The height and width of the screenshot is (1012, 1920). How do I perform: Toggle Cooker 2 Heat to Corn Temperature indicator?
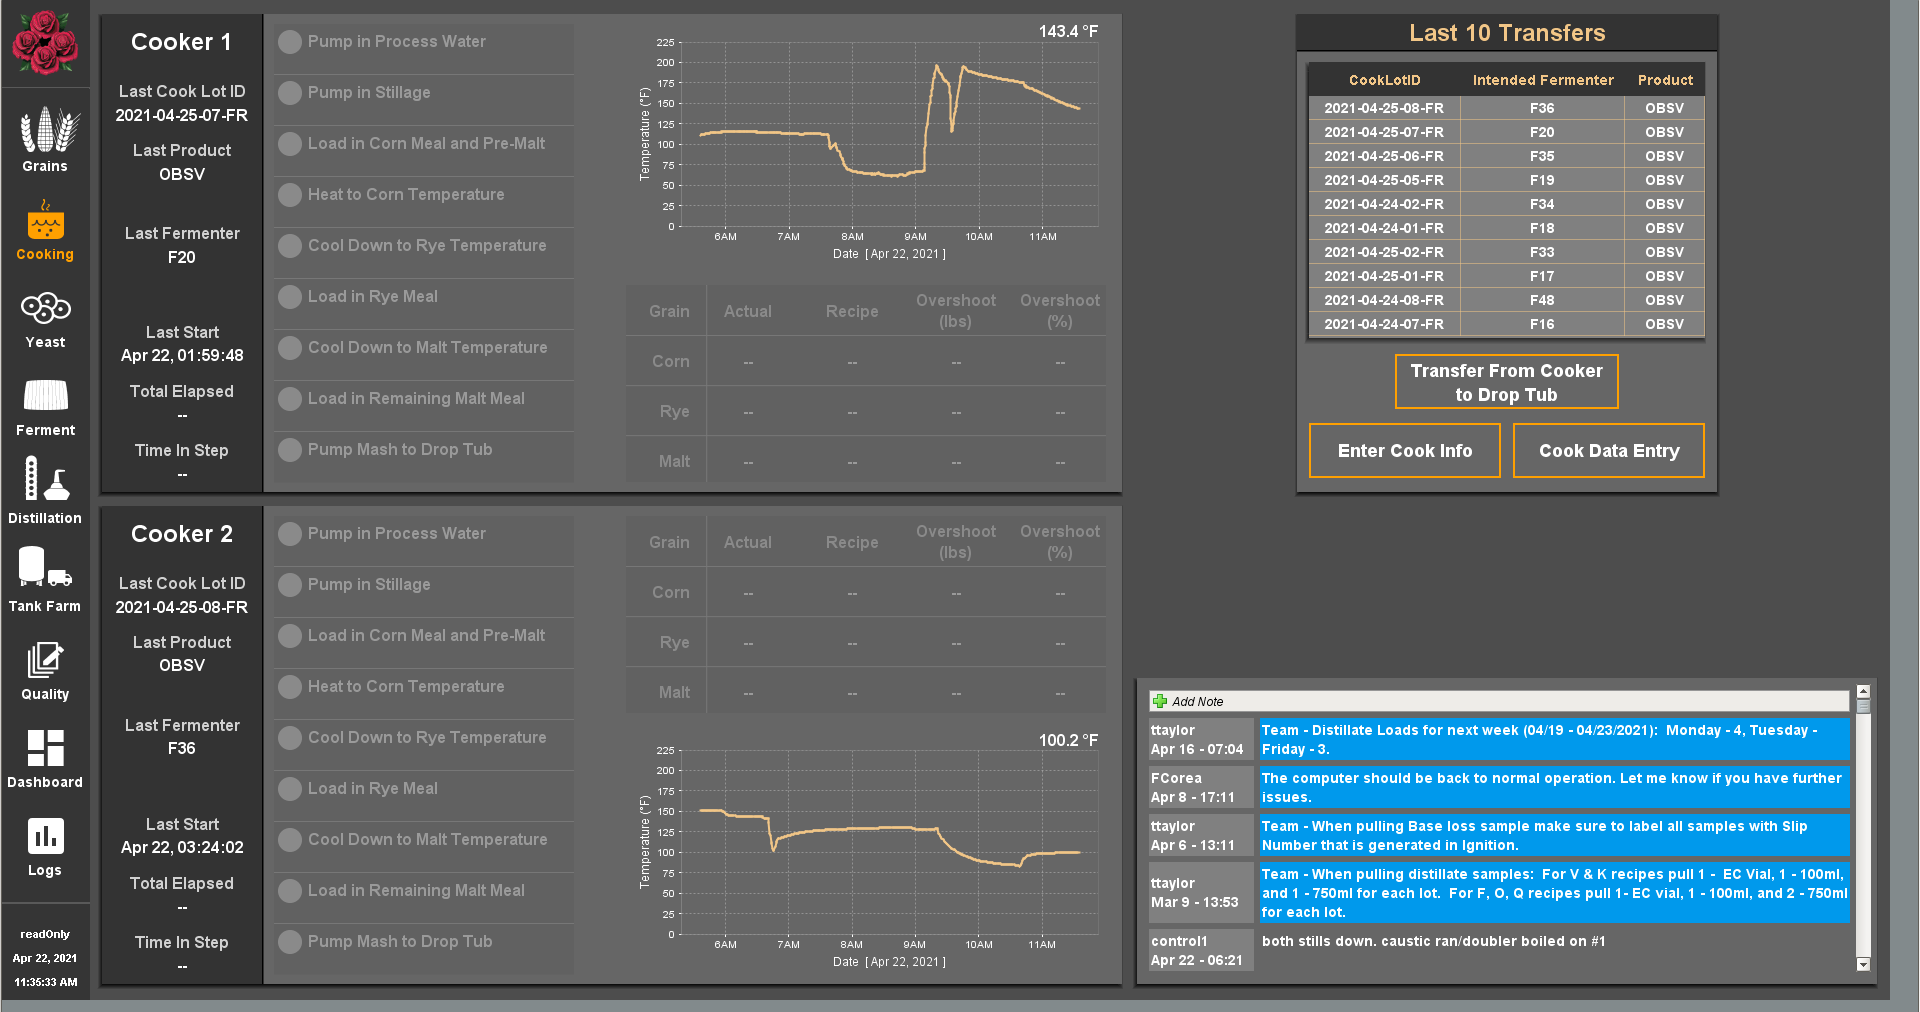point(290,687)
